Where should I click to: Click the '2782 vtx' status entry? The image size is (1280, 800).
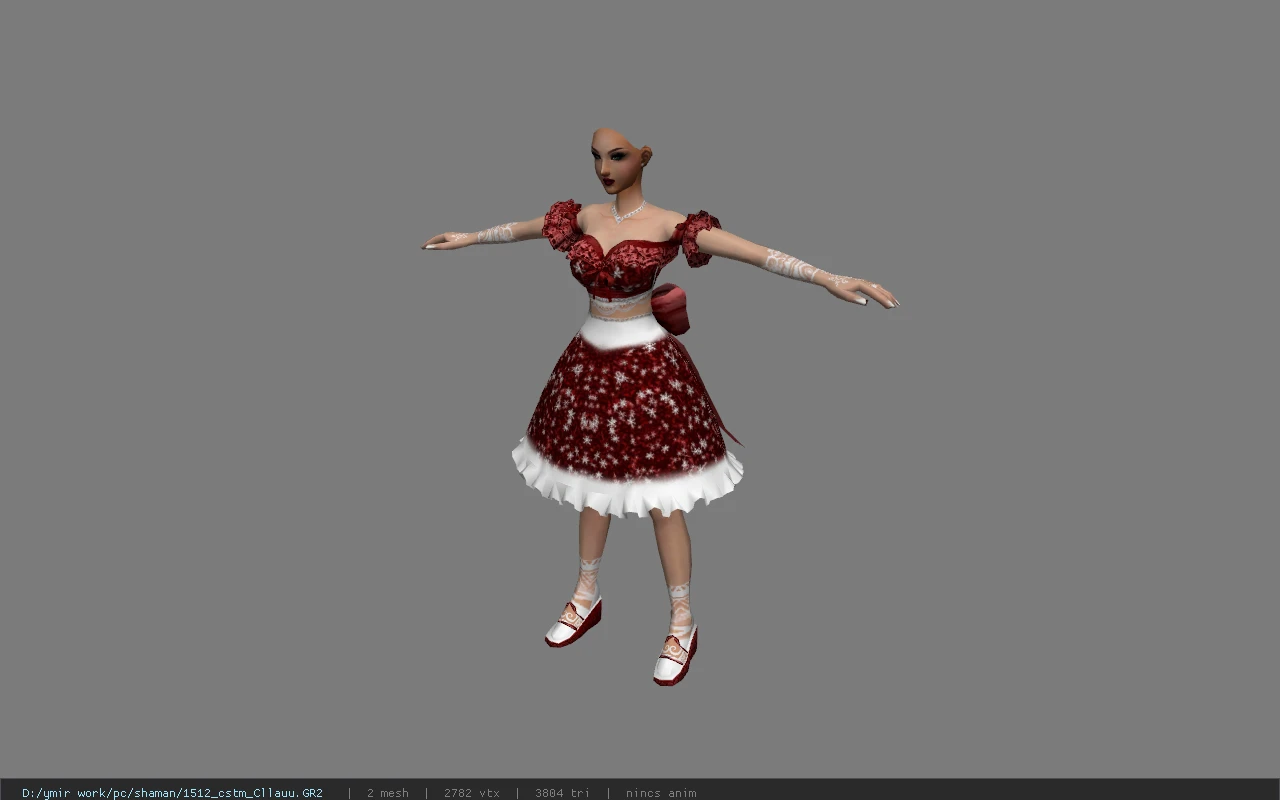(472, 793)
